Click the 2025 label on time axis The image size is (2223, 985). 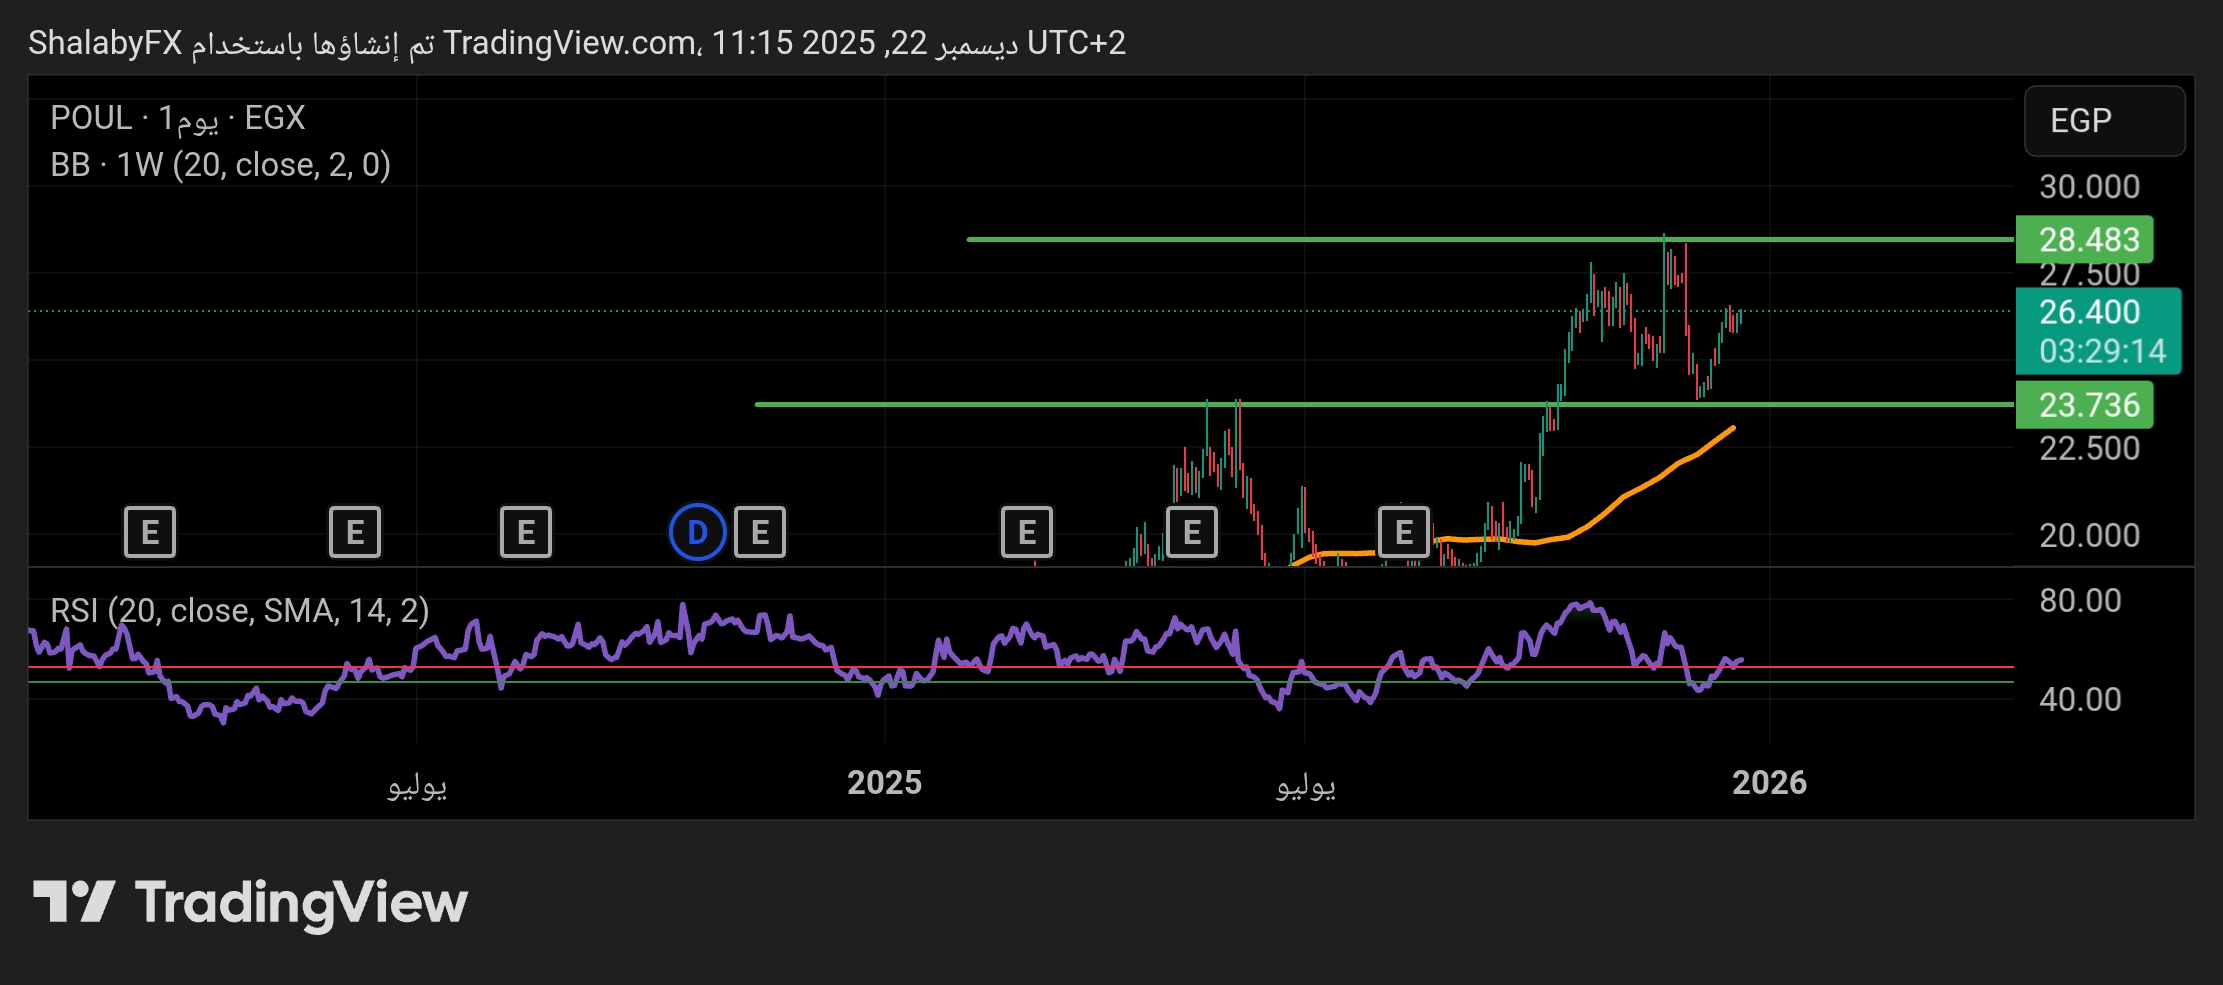884,782
